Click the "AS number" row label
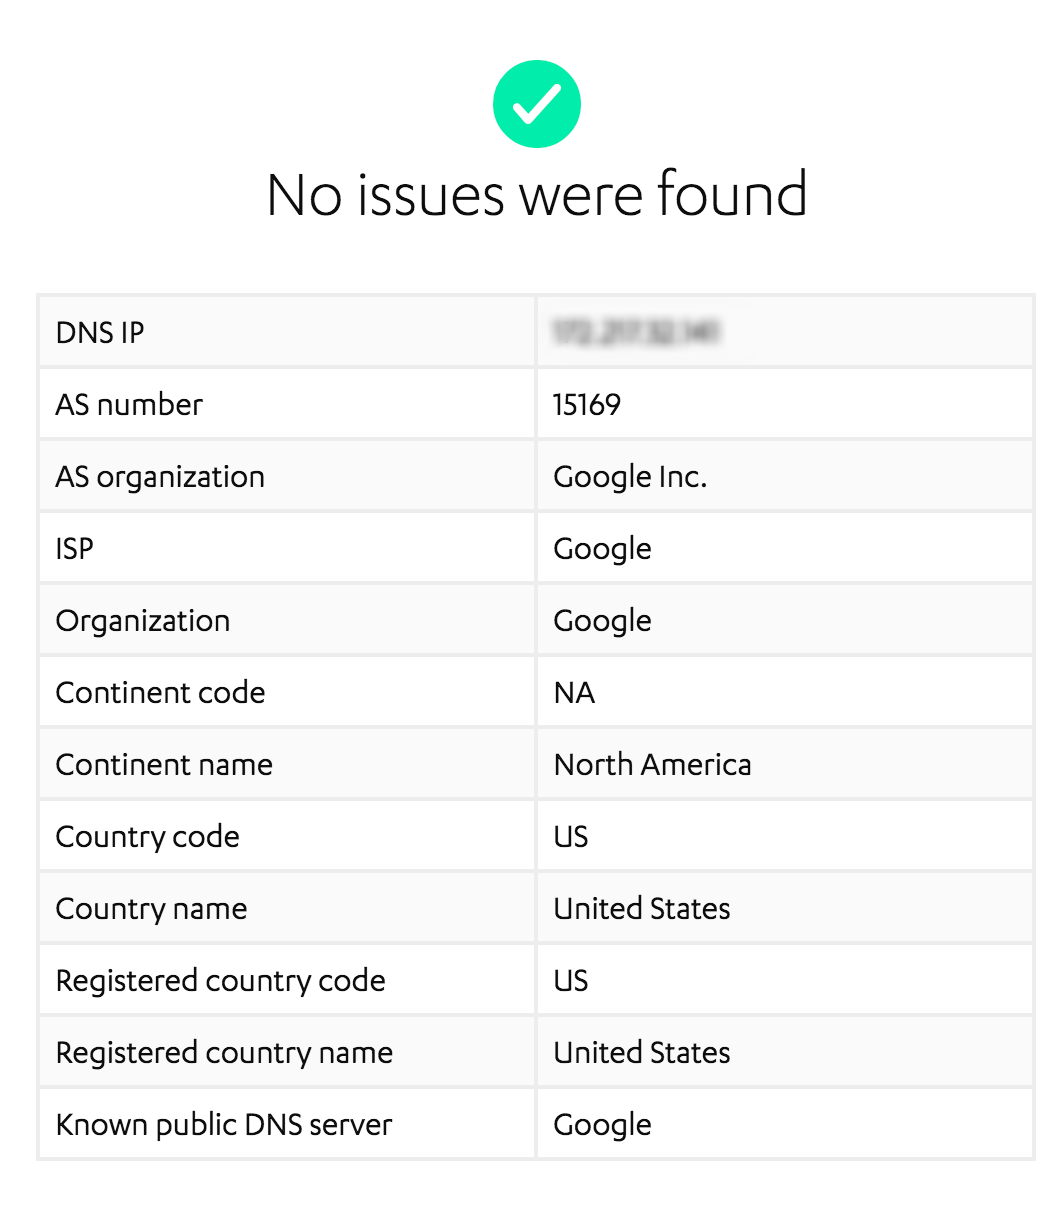 pyautogui.click(x=129, y=404)
